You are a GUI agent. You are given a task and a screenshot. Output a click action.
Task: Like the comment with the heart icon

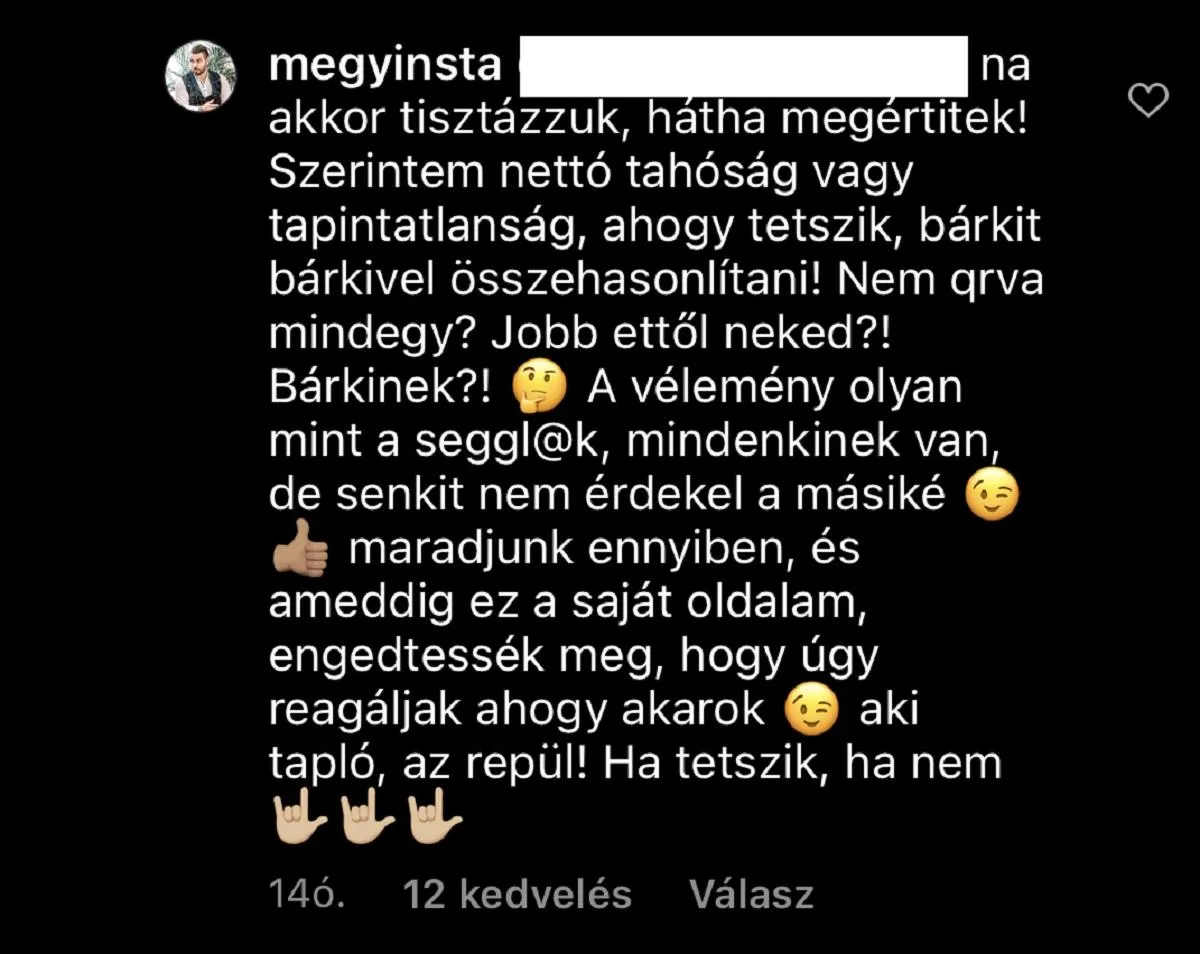(x=1147, y=100)
